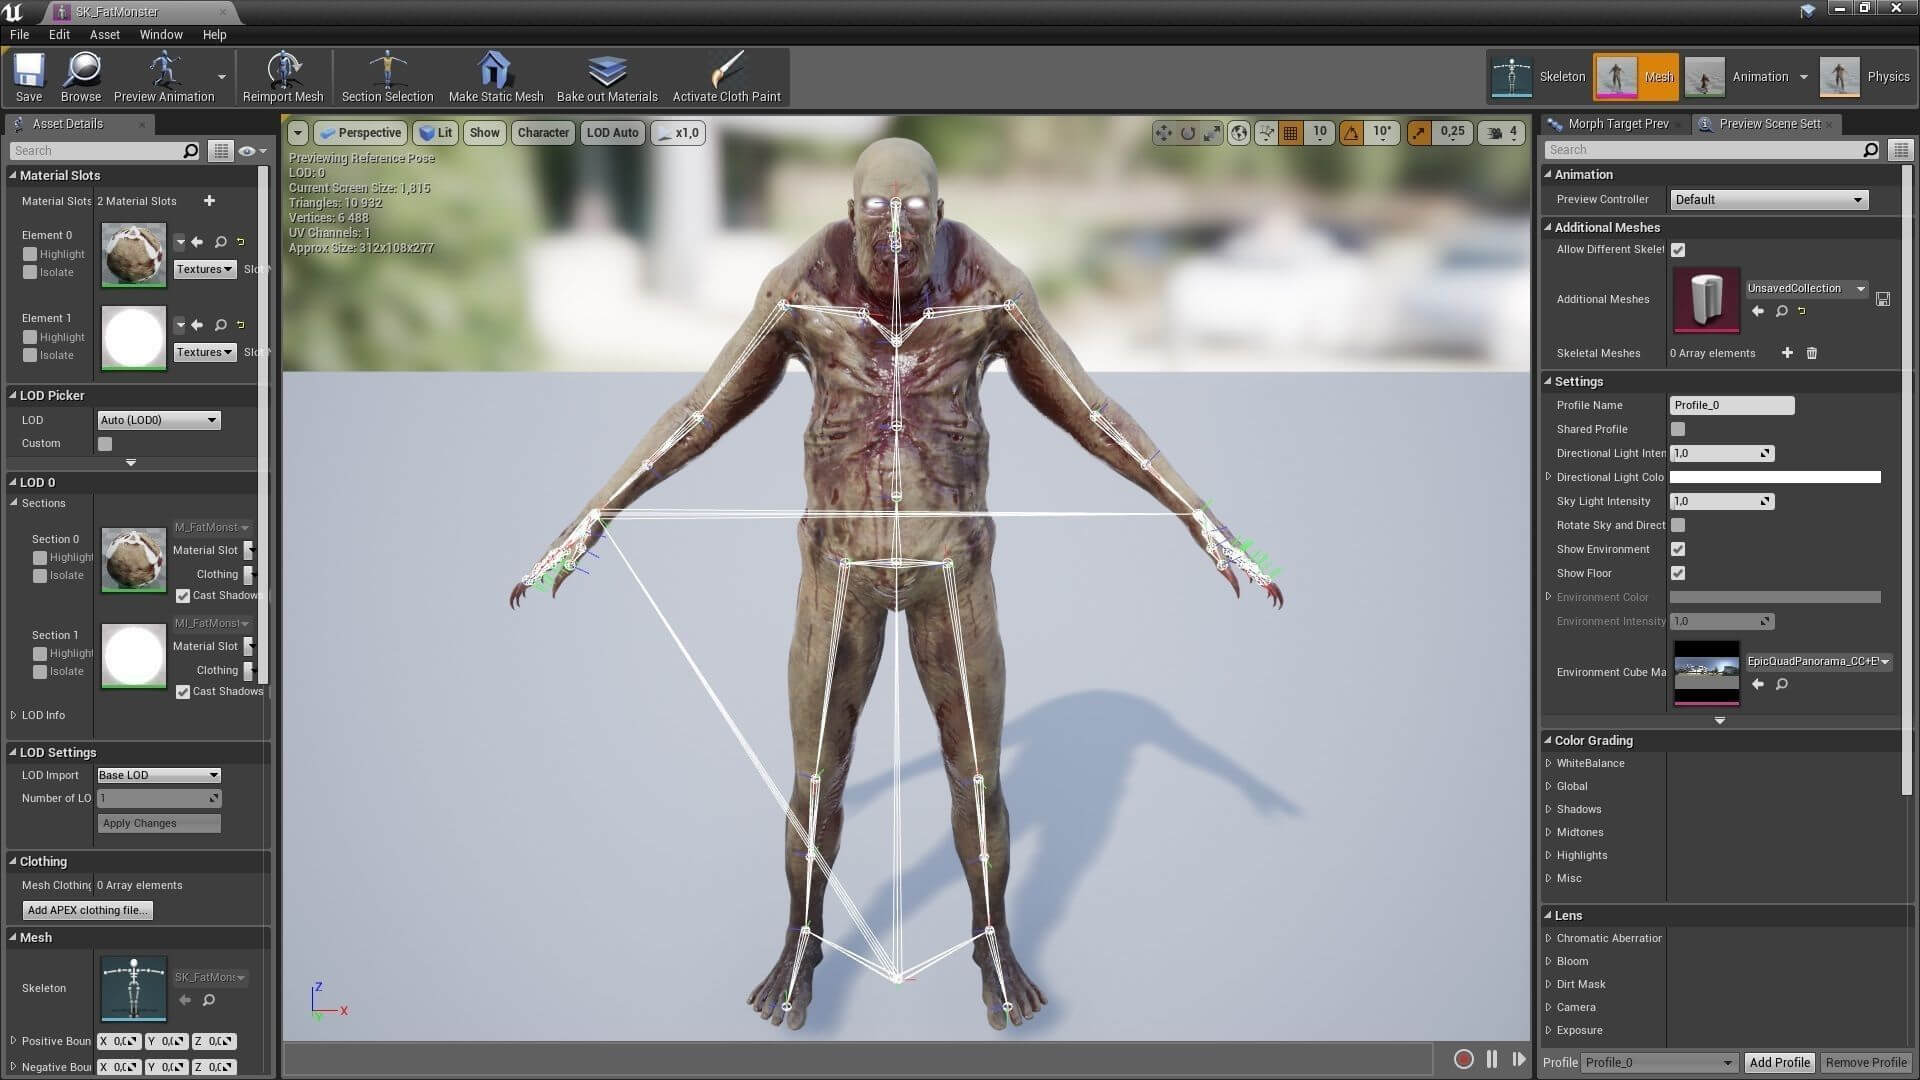This screenshot has width=1920, height=1080.
Task: Click the Save toolbar icon
Action: [x=28, y=77]
